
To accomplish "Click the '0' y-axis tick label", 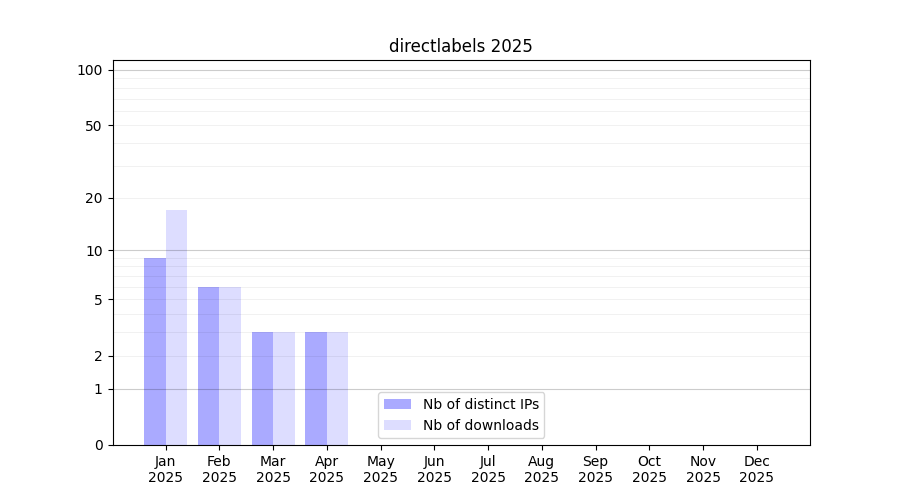I will point(98,445).
